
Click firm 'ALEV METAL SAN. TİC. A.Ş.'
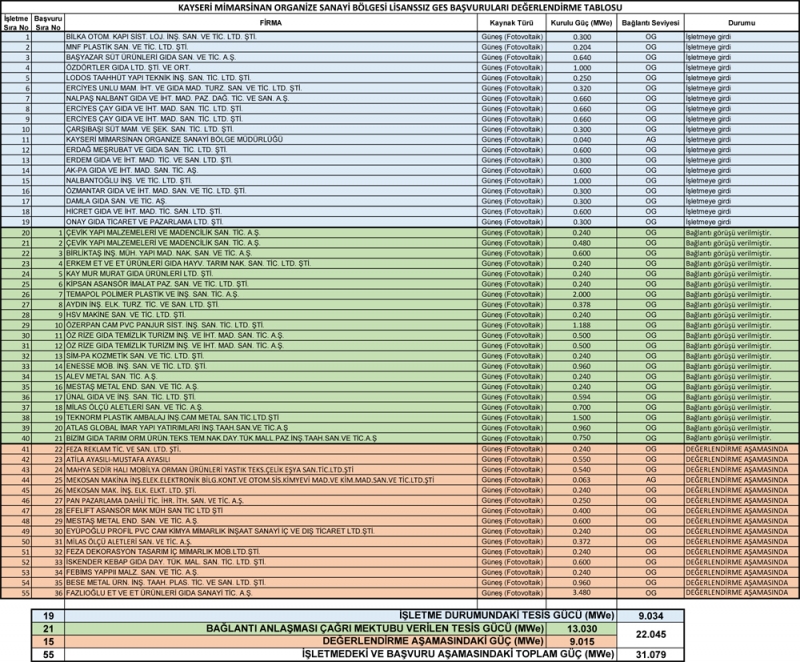coord(112,376)
